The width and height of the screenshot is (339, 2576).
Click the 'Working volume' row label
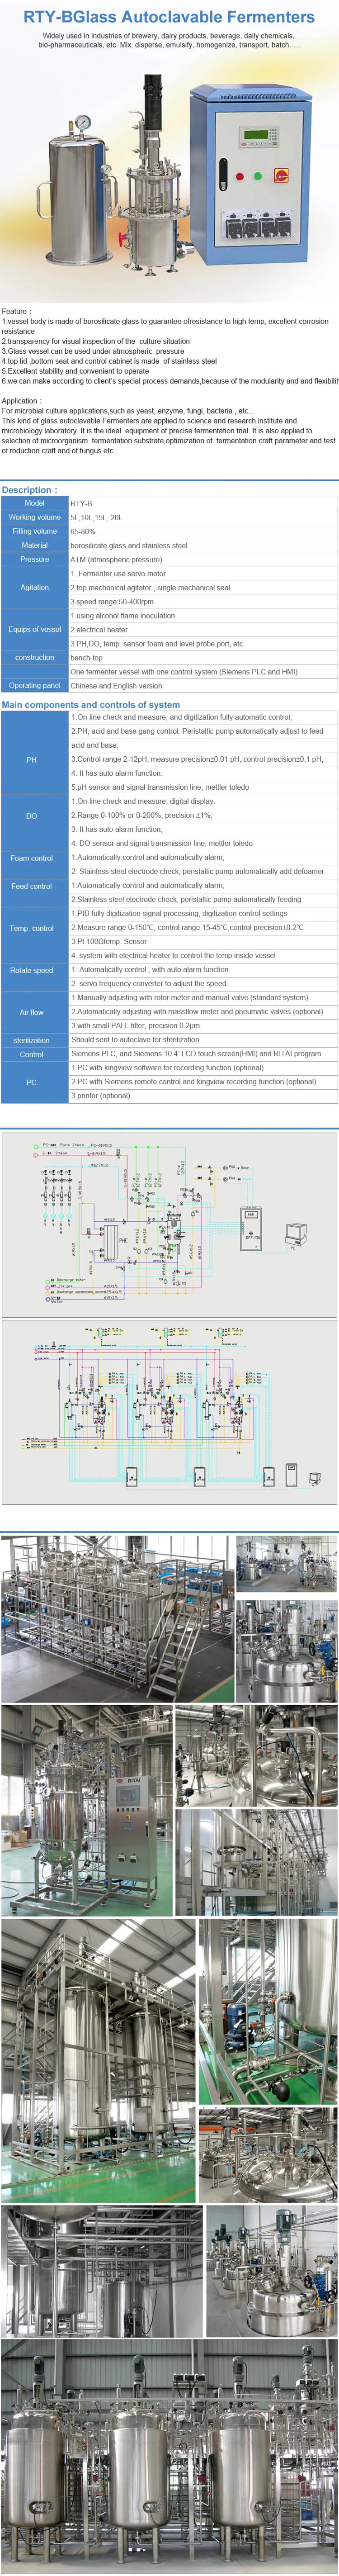click(34, 517)
